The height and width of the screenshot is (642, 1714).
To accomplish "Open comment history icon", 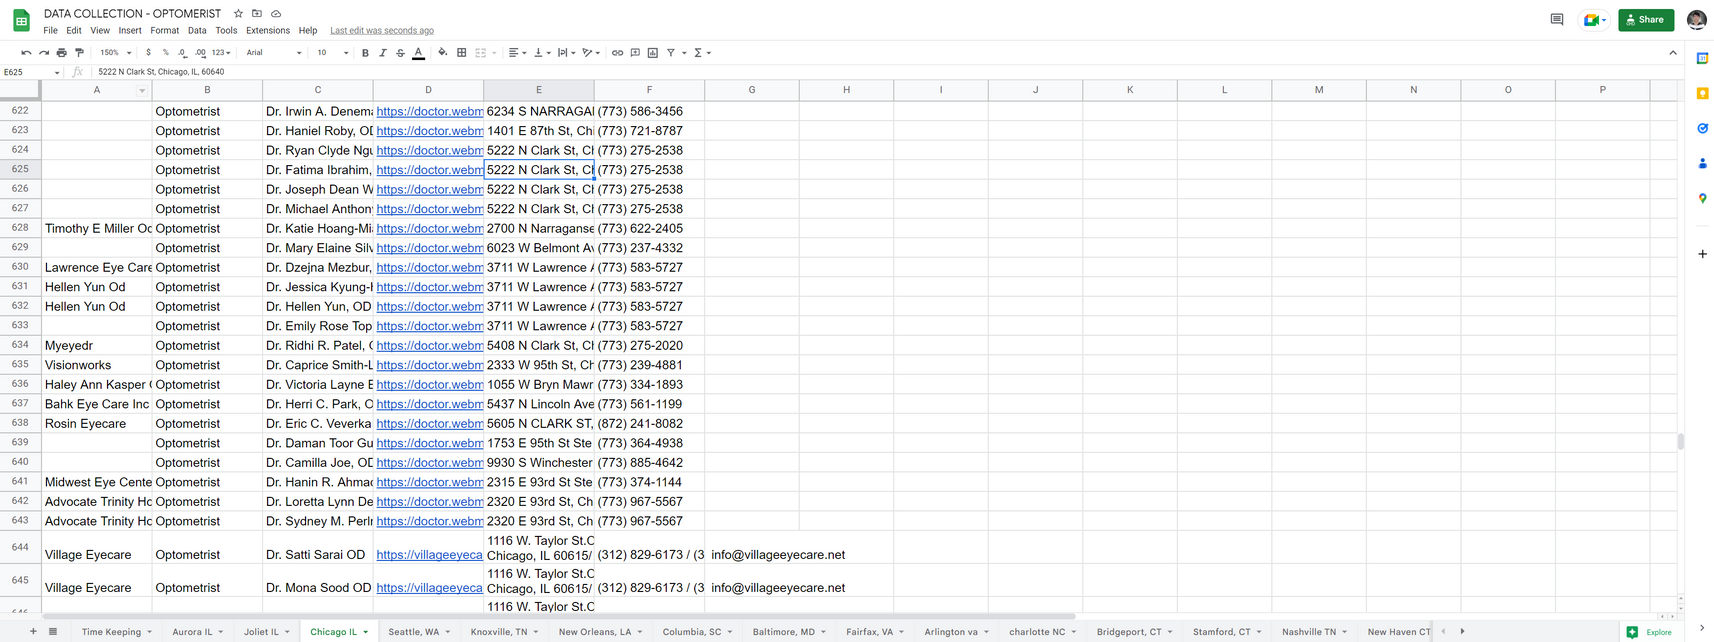I will pos(1557,19).
